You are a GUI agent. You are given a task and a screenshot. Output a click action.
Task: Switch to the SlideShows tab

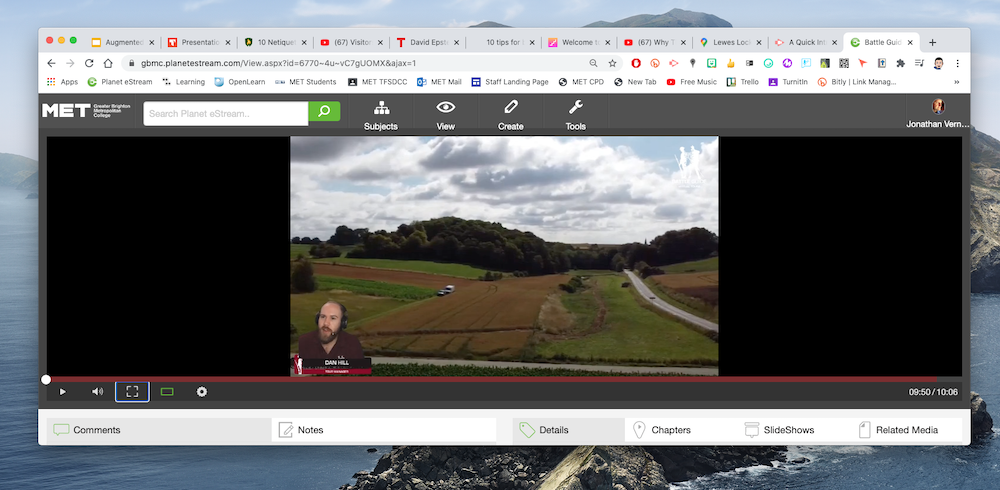click(x=779, y=430)
